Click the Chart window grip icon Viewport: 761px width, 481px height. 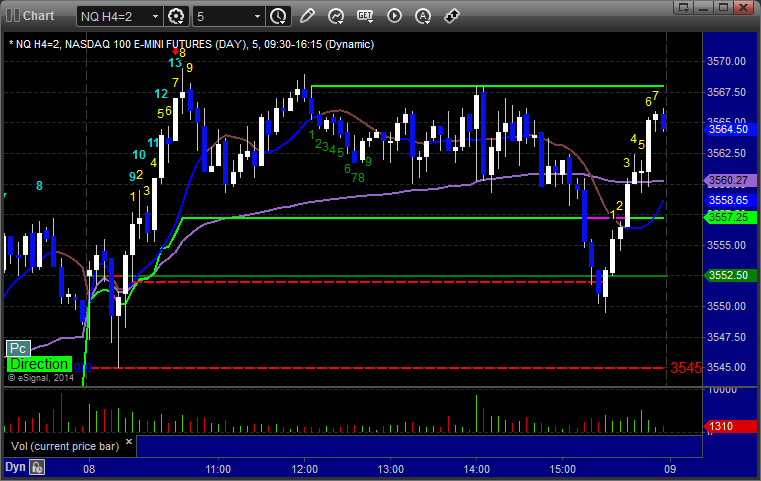13,16
